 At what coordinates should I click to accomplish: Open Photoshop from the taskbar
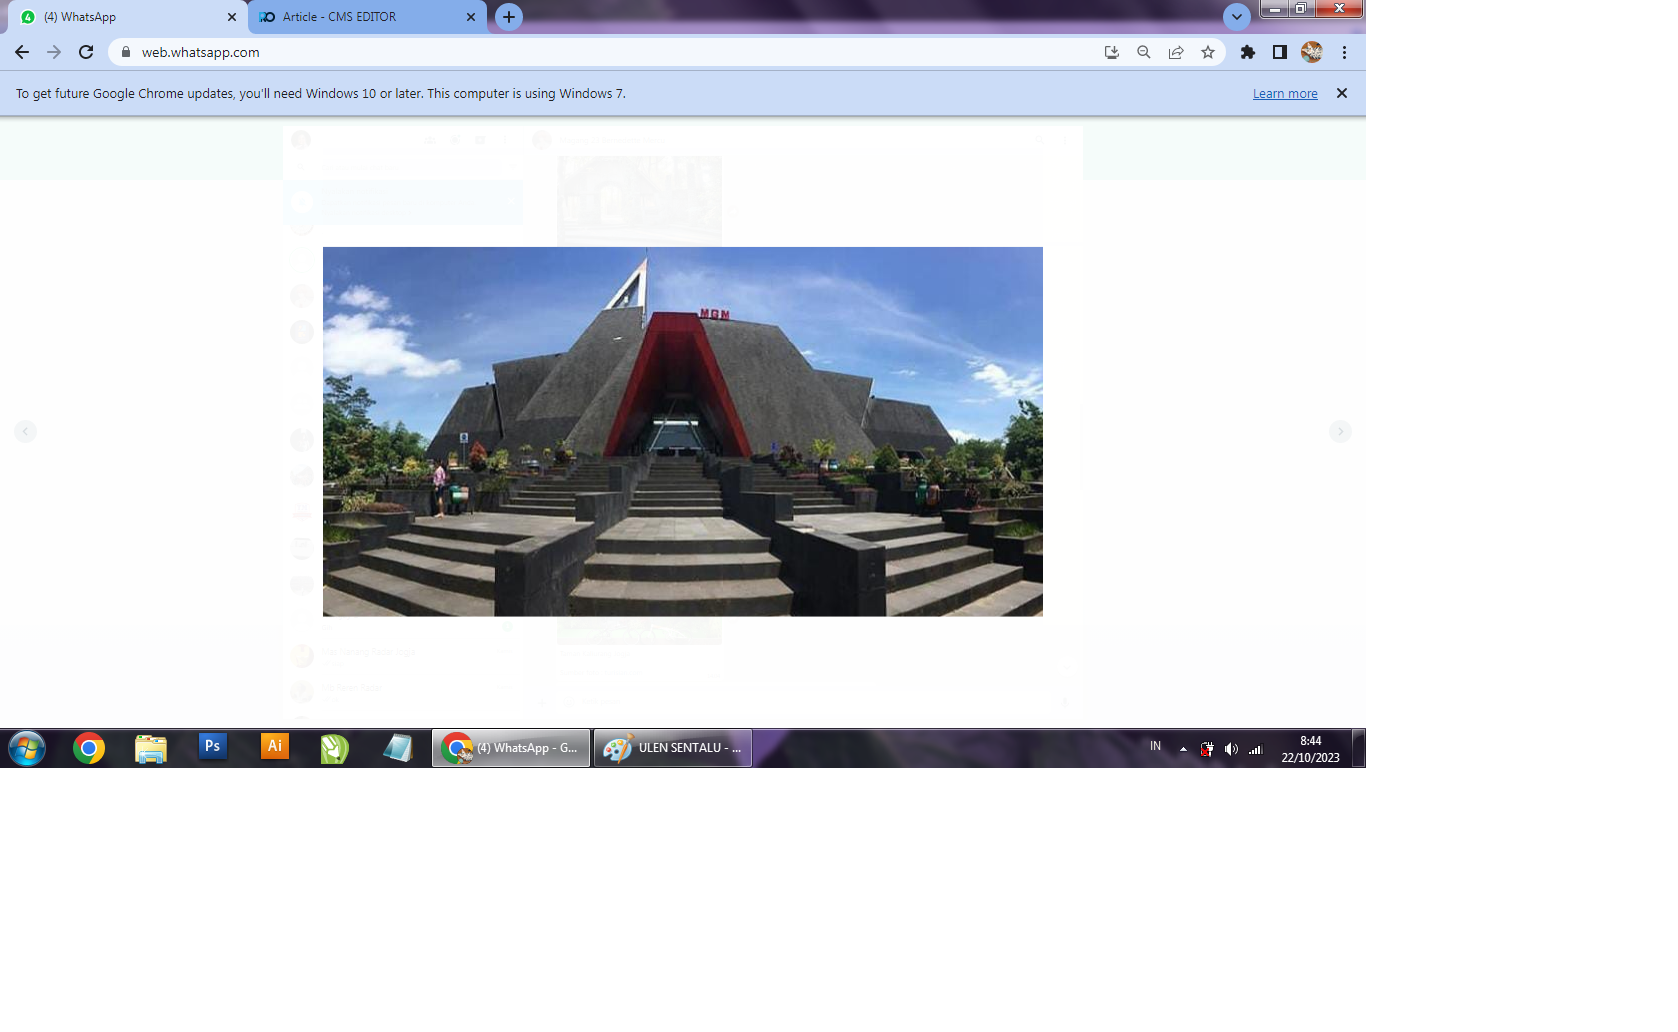pyautogui.click(x=212, y=747)
